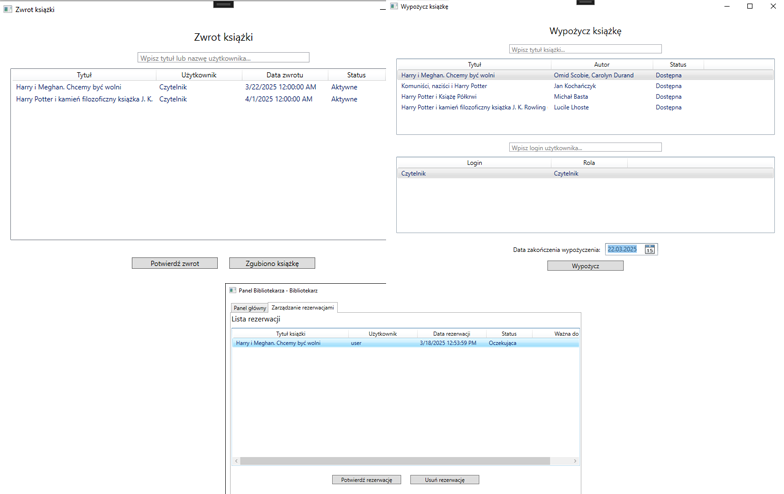784x494 pixels.
Task: Click Oczekująca status in reservation row
Action: (x=502, y=343)
